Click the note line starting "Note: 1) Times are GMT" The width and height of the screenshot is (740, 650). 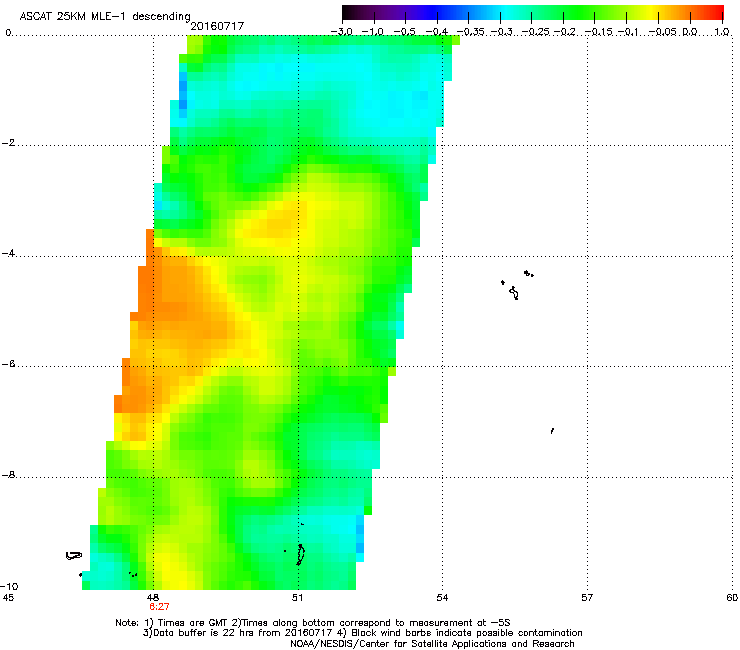[313, 623]
